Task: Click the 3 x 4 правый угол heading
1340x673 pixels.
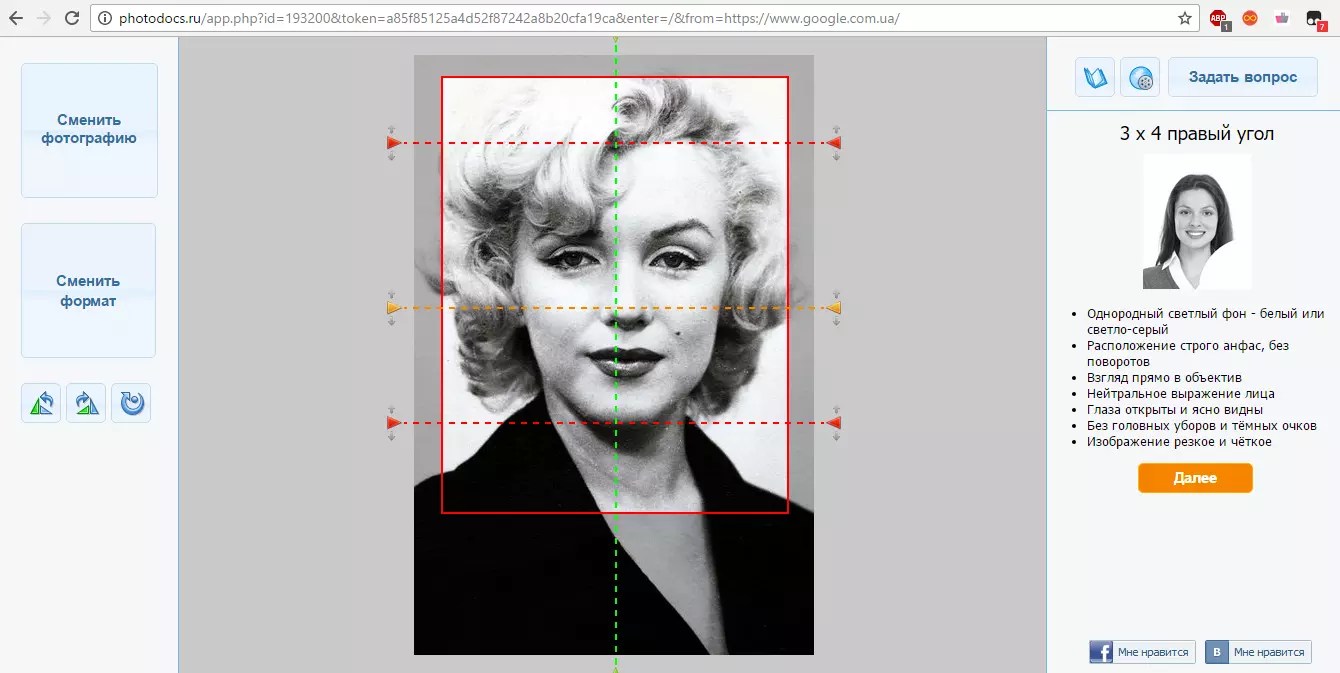Action: pyautogui.click(x=1197, y=134)
